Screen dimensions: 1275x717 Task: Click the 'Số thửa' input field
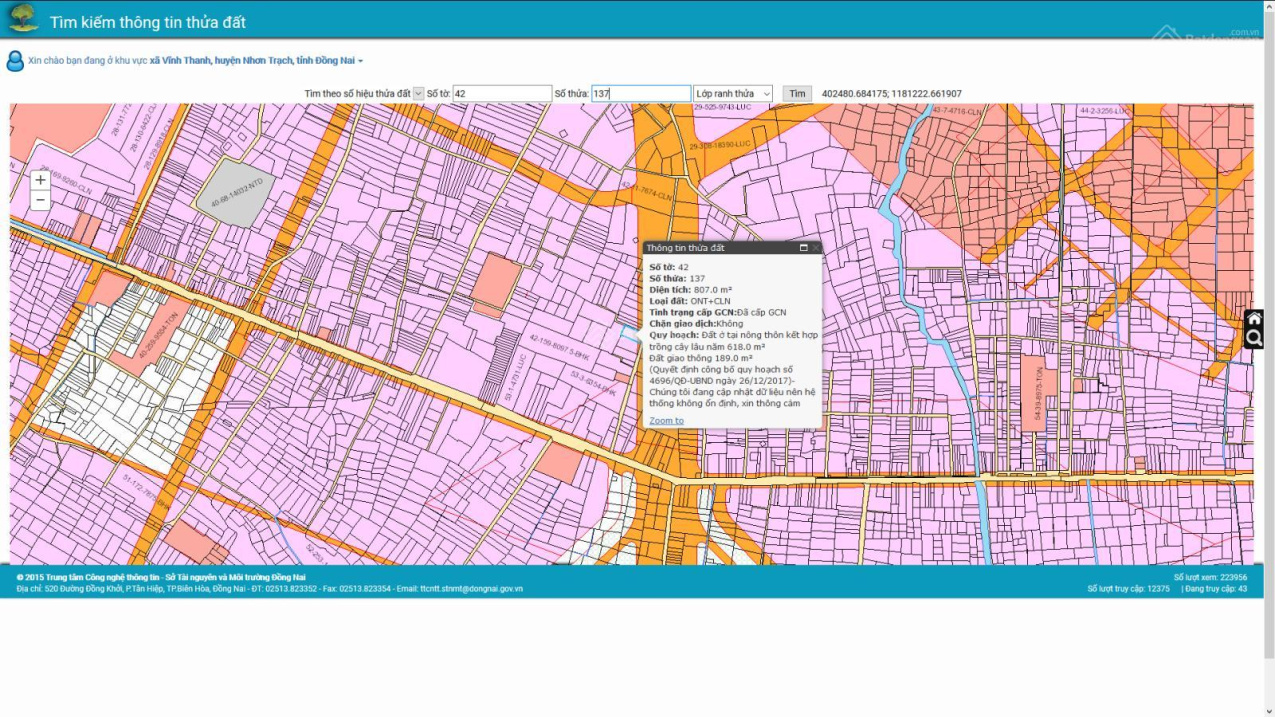(x=640, y=94)
